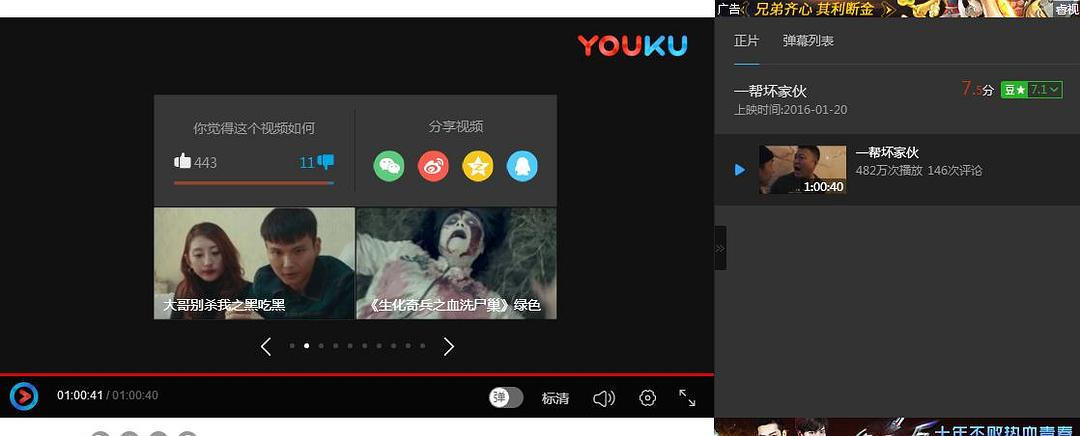Enter fullscreen mode
Screen dimensions: 1080x436
tap(687, 398)
